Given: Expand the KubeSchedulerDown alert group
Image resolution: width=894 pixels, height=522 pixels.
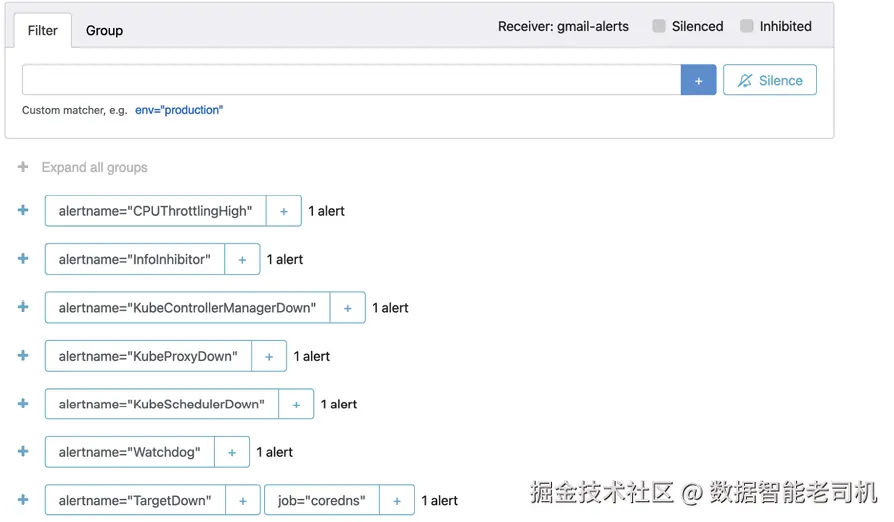Looking at the screenshot, I should point(23,403).
